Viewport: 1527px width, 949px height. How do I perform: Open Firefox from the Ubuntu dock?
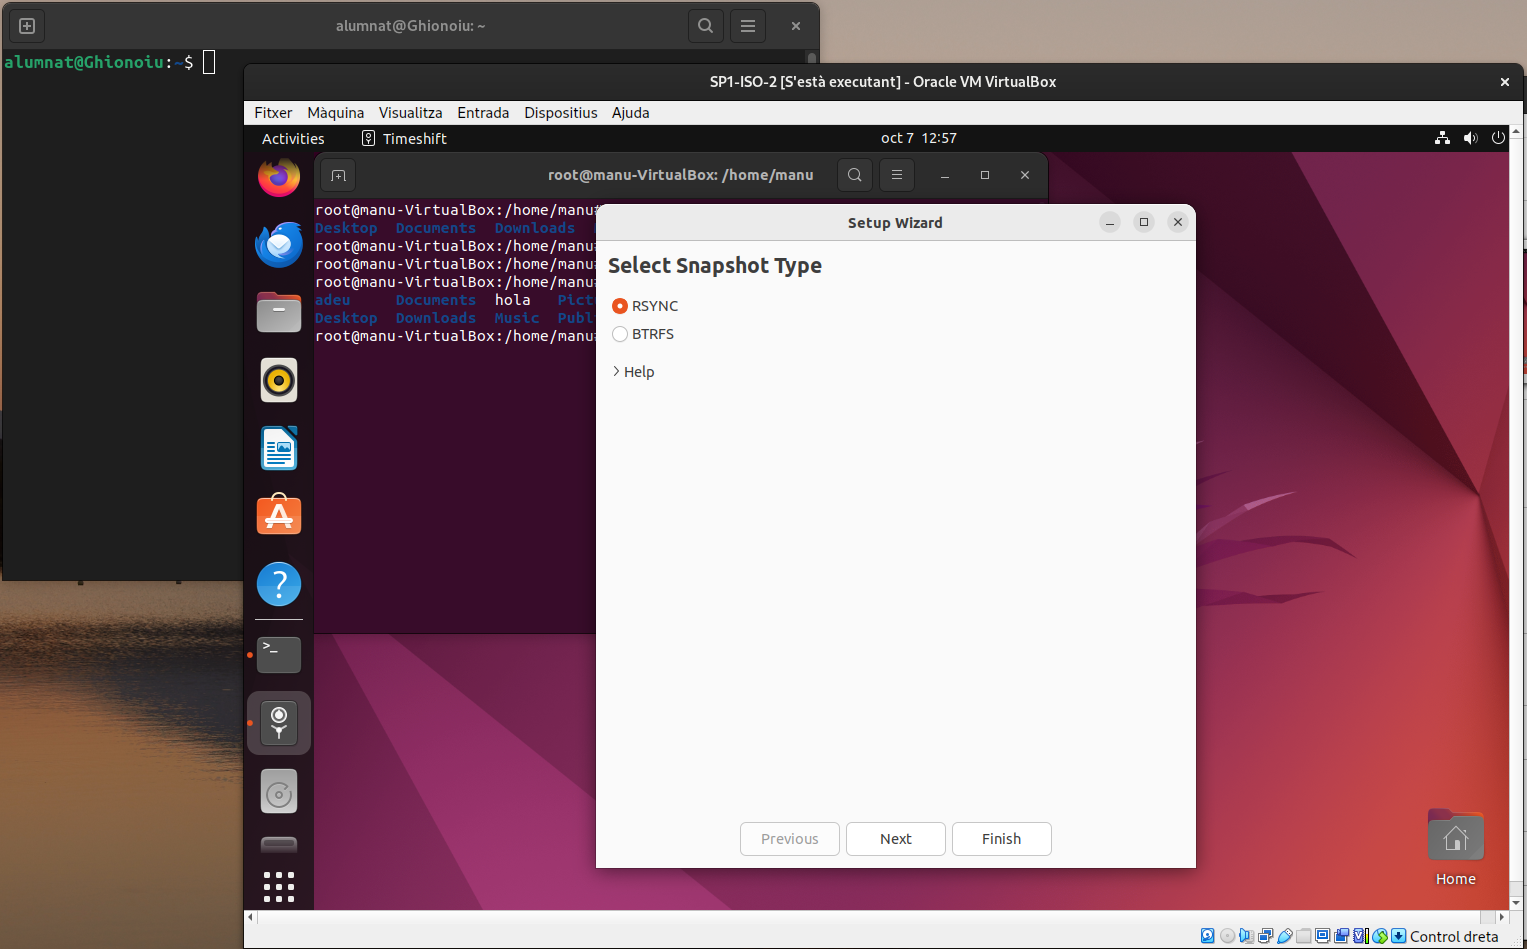(x=279, y=178)
